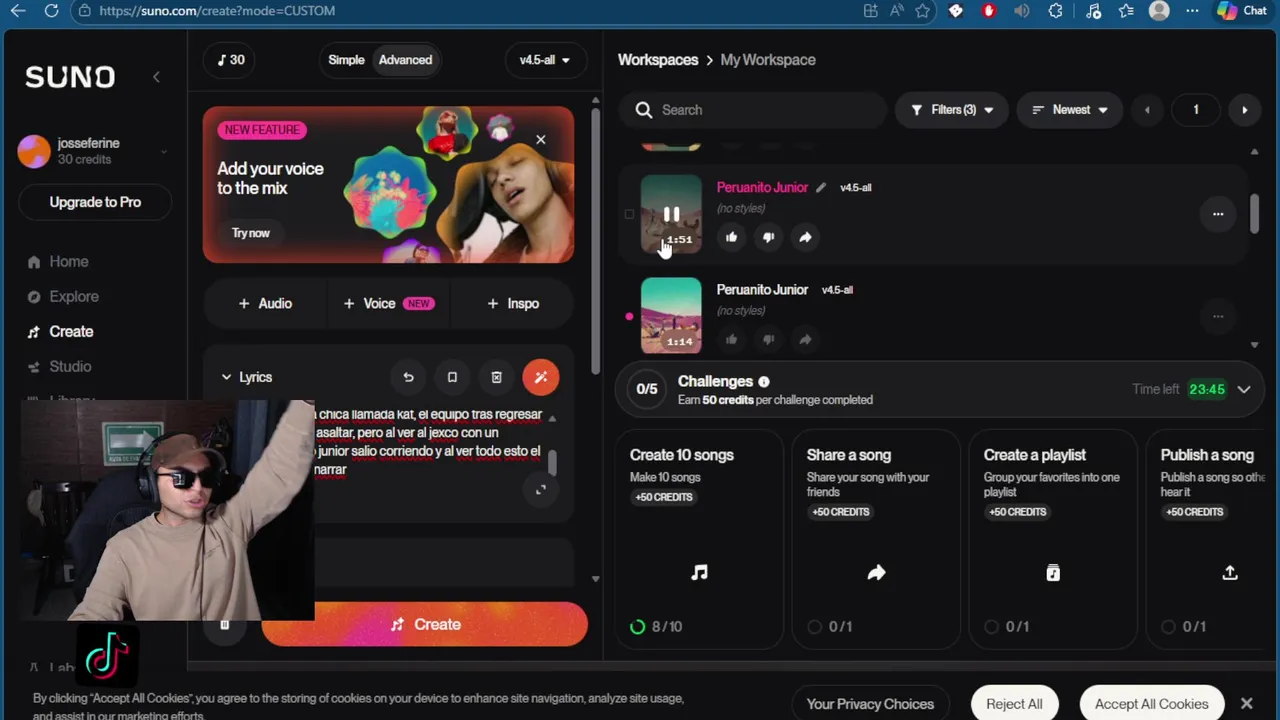Click the browser favorites star icon
Viewport: 1280px width, 720px height.
click(923, 11)
